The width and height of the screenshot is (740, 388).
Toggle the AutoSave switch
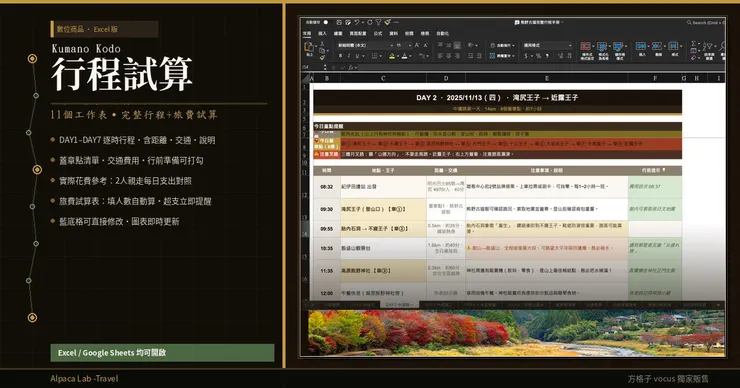[x=326, y=22]
